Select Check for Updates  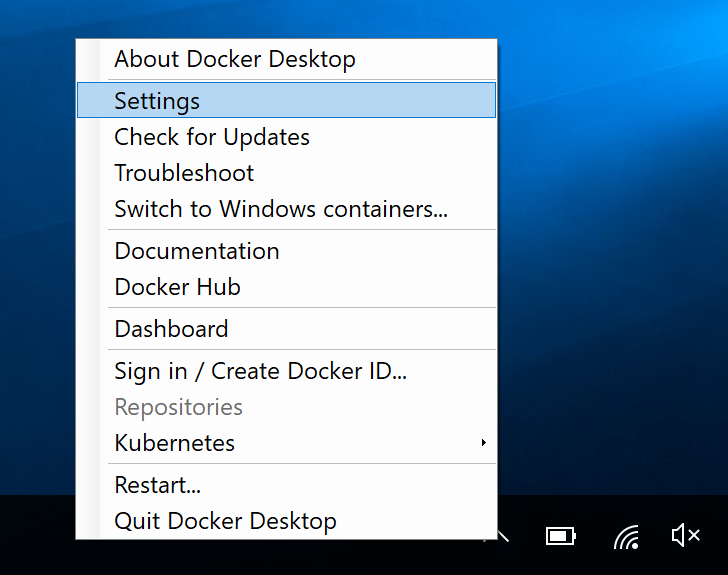(x=286, y=137)
